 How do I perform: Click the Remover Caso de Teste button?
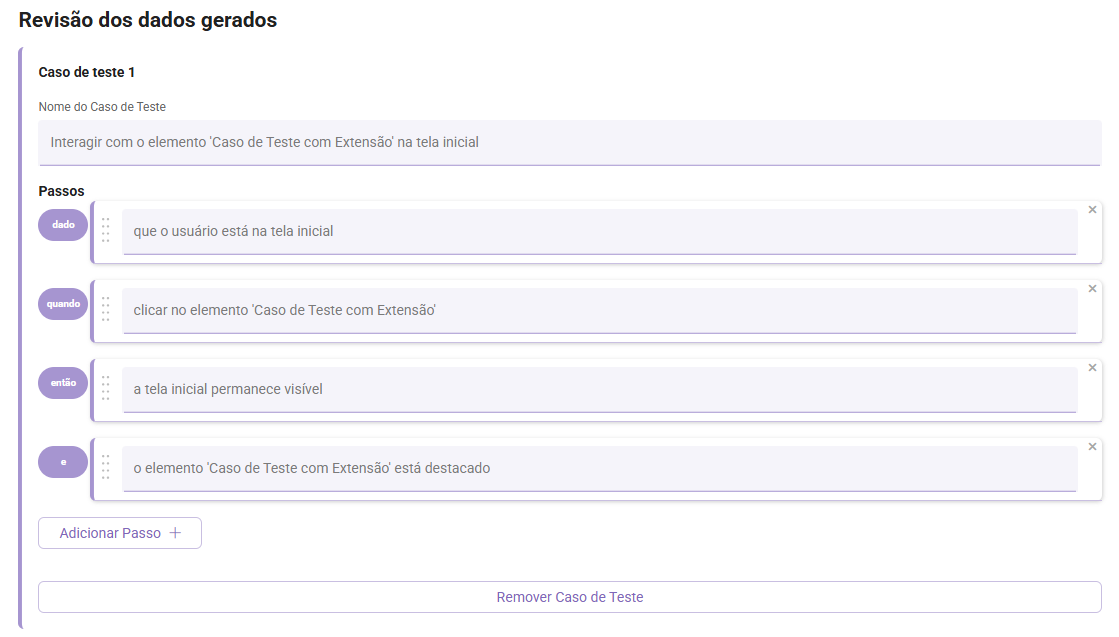coord(569,597)
